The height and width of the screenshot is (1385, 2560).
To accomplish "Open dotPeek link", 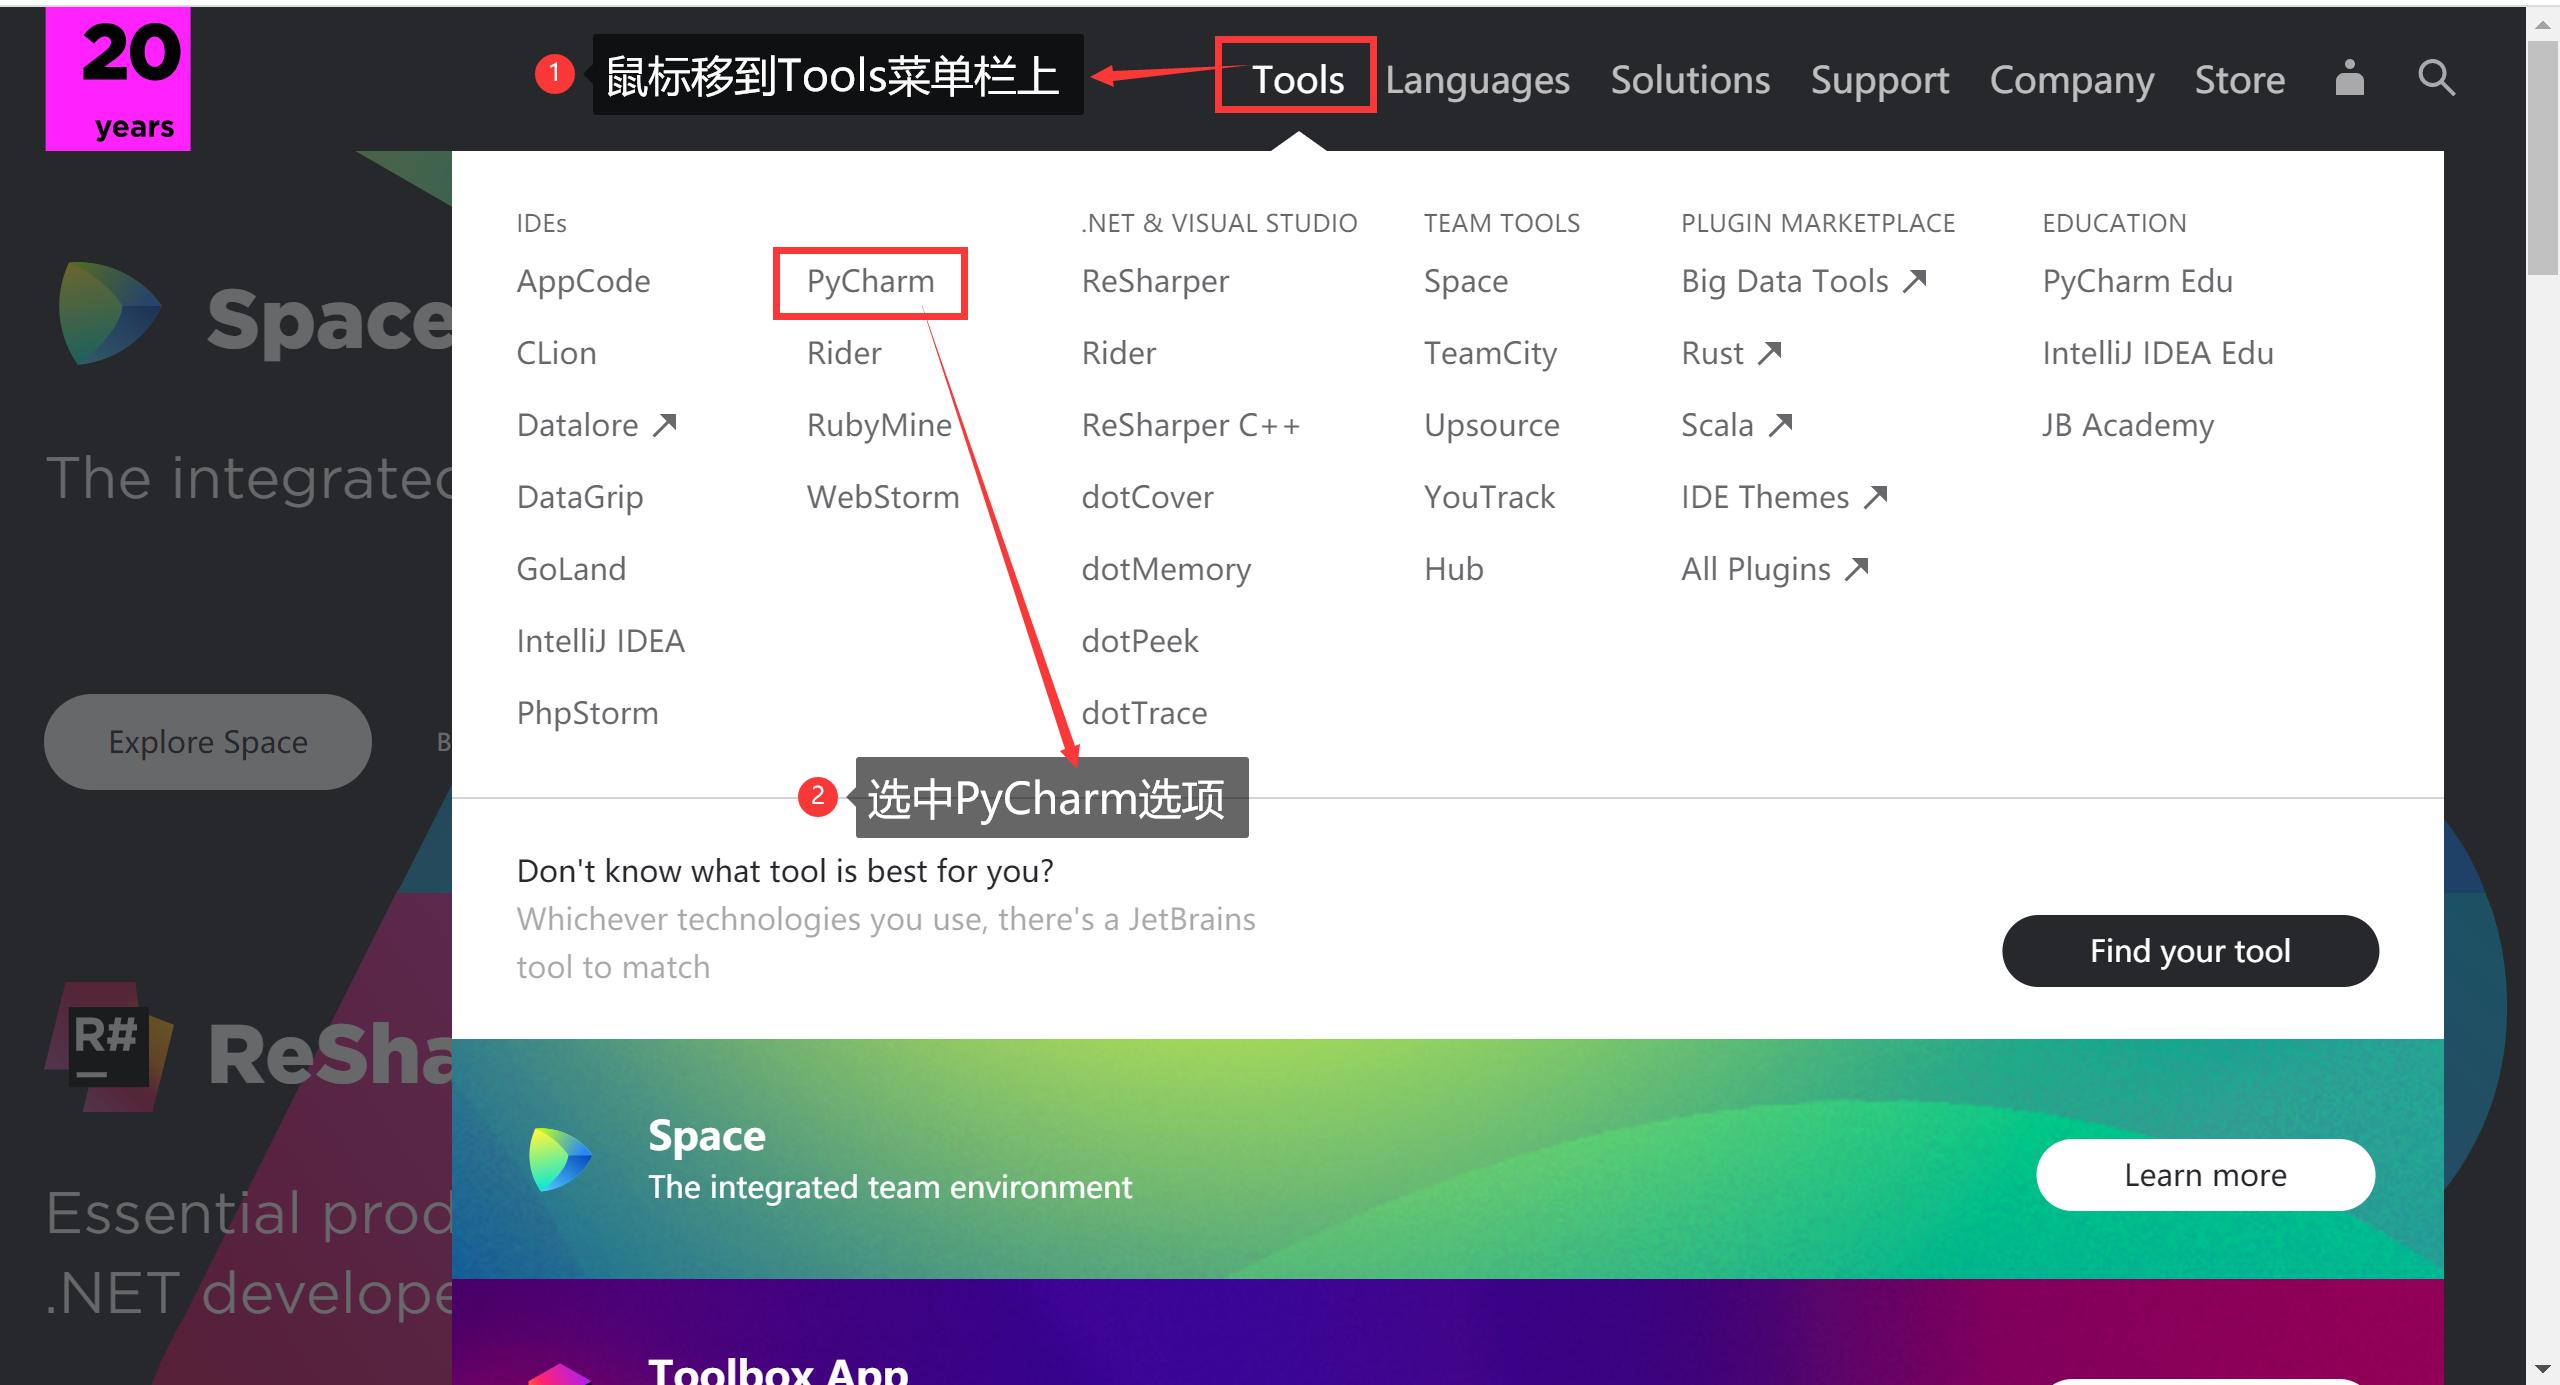I will pyautogui.click(x=1140, y=641).
